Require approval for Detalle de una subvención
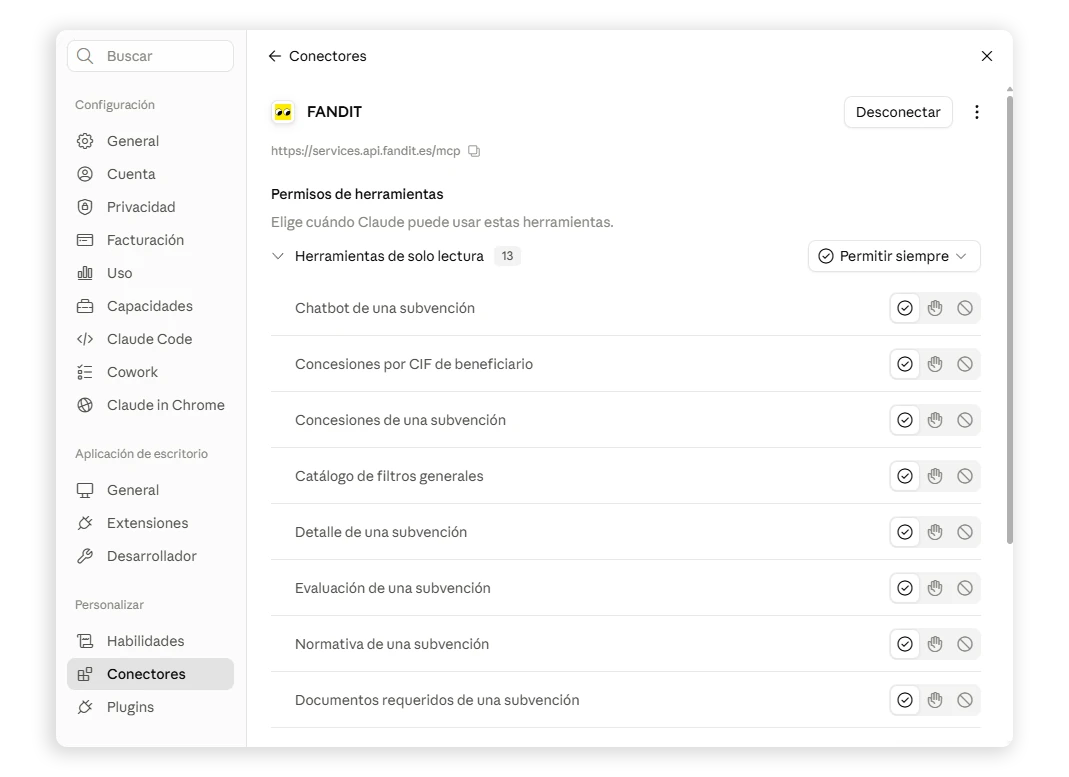Image resolution: width=1069 pixels, height=777 pixels. [935, 532]
